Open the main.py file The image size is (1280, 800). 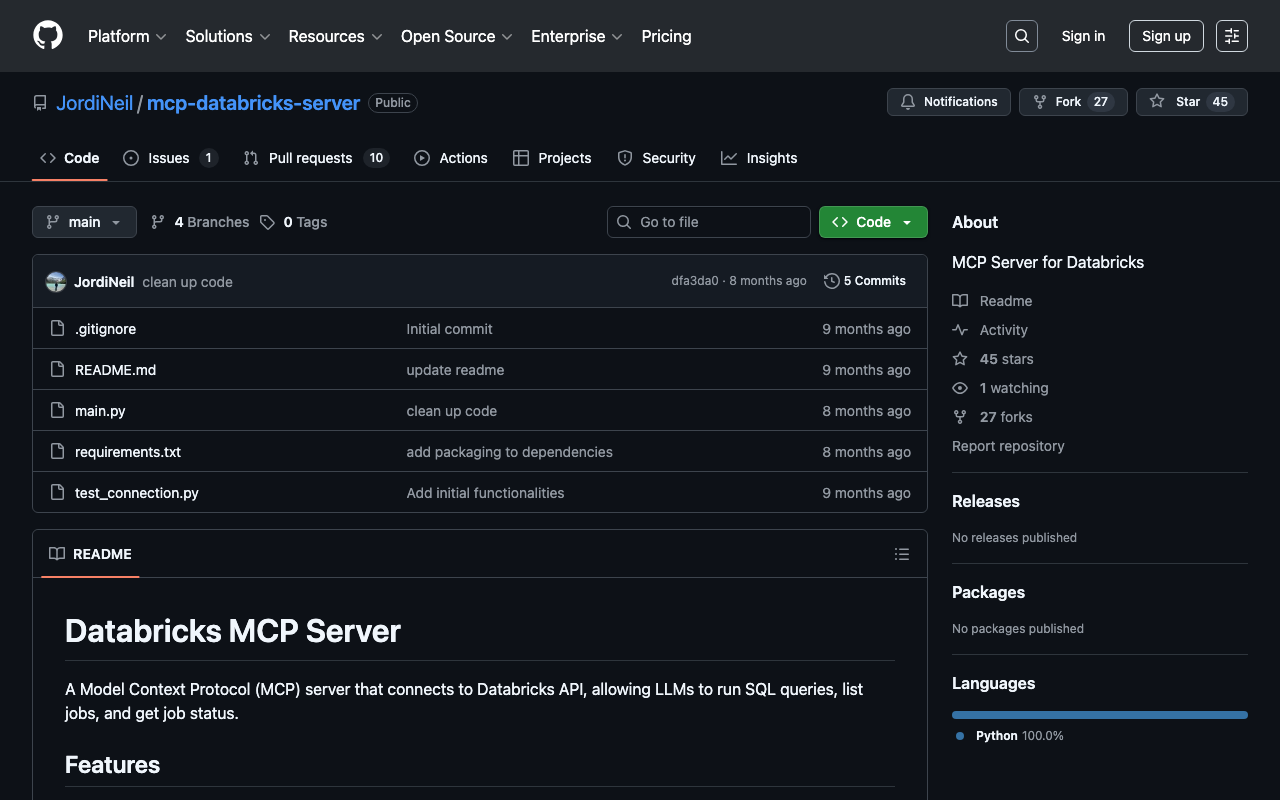pos(100,411)
